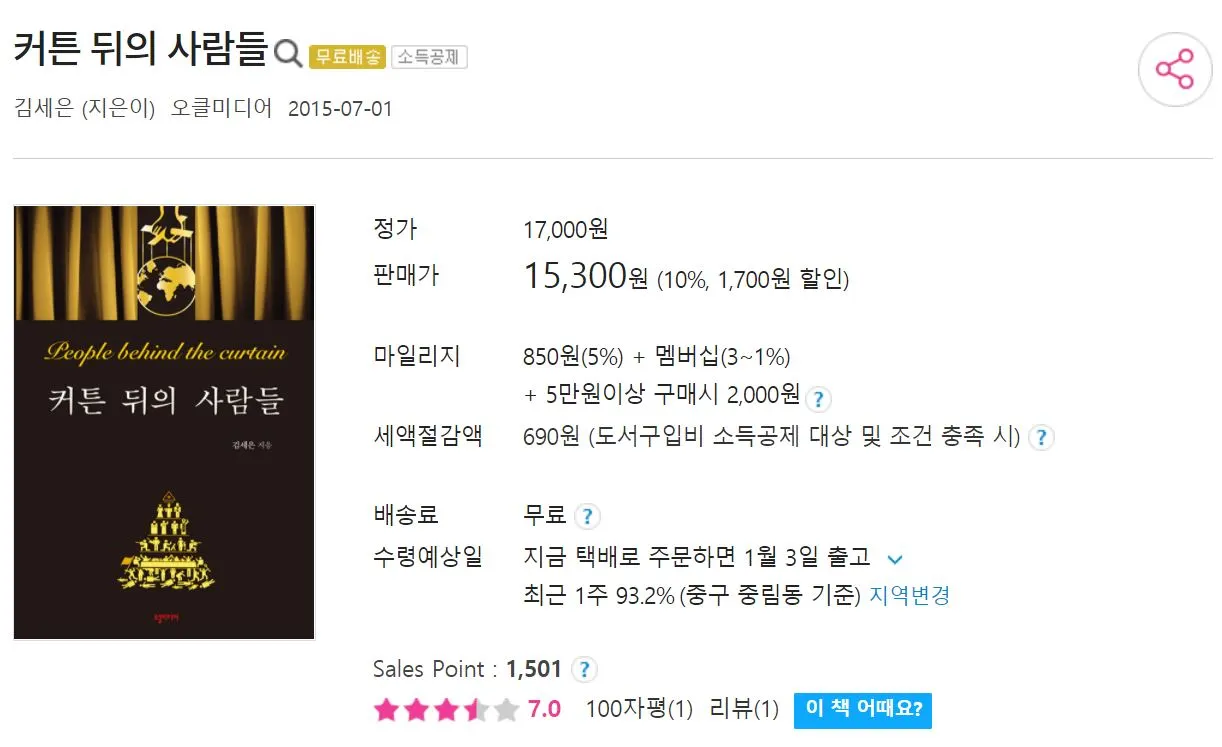Viewport: 1222px width, 747px height.
Task: Open publisher 오클미디어 link
Action: 221,108
